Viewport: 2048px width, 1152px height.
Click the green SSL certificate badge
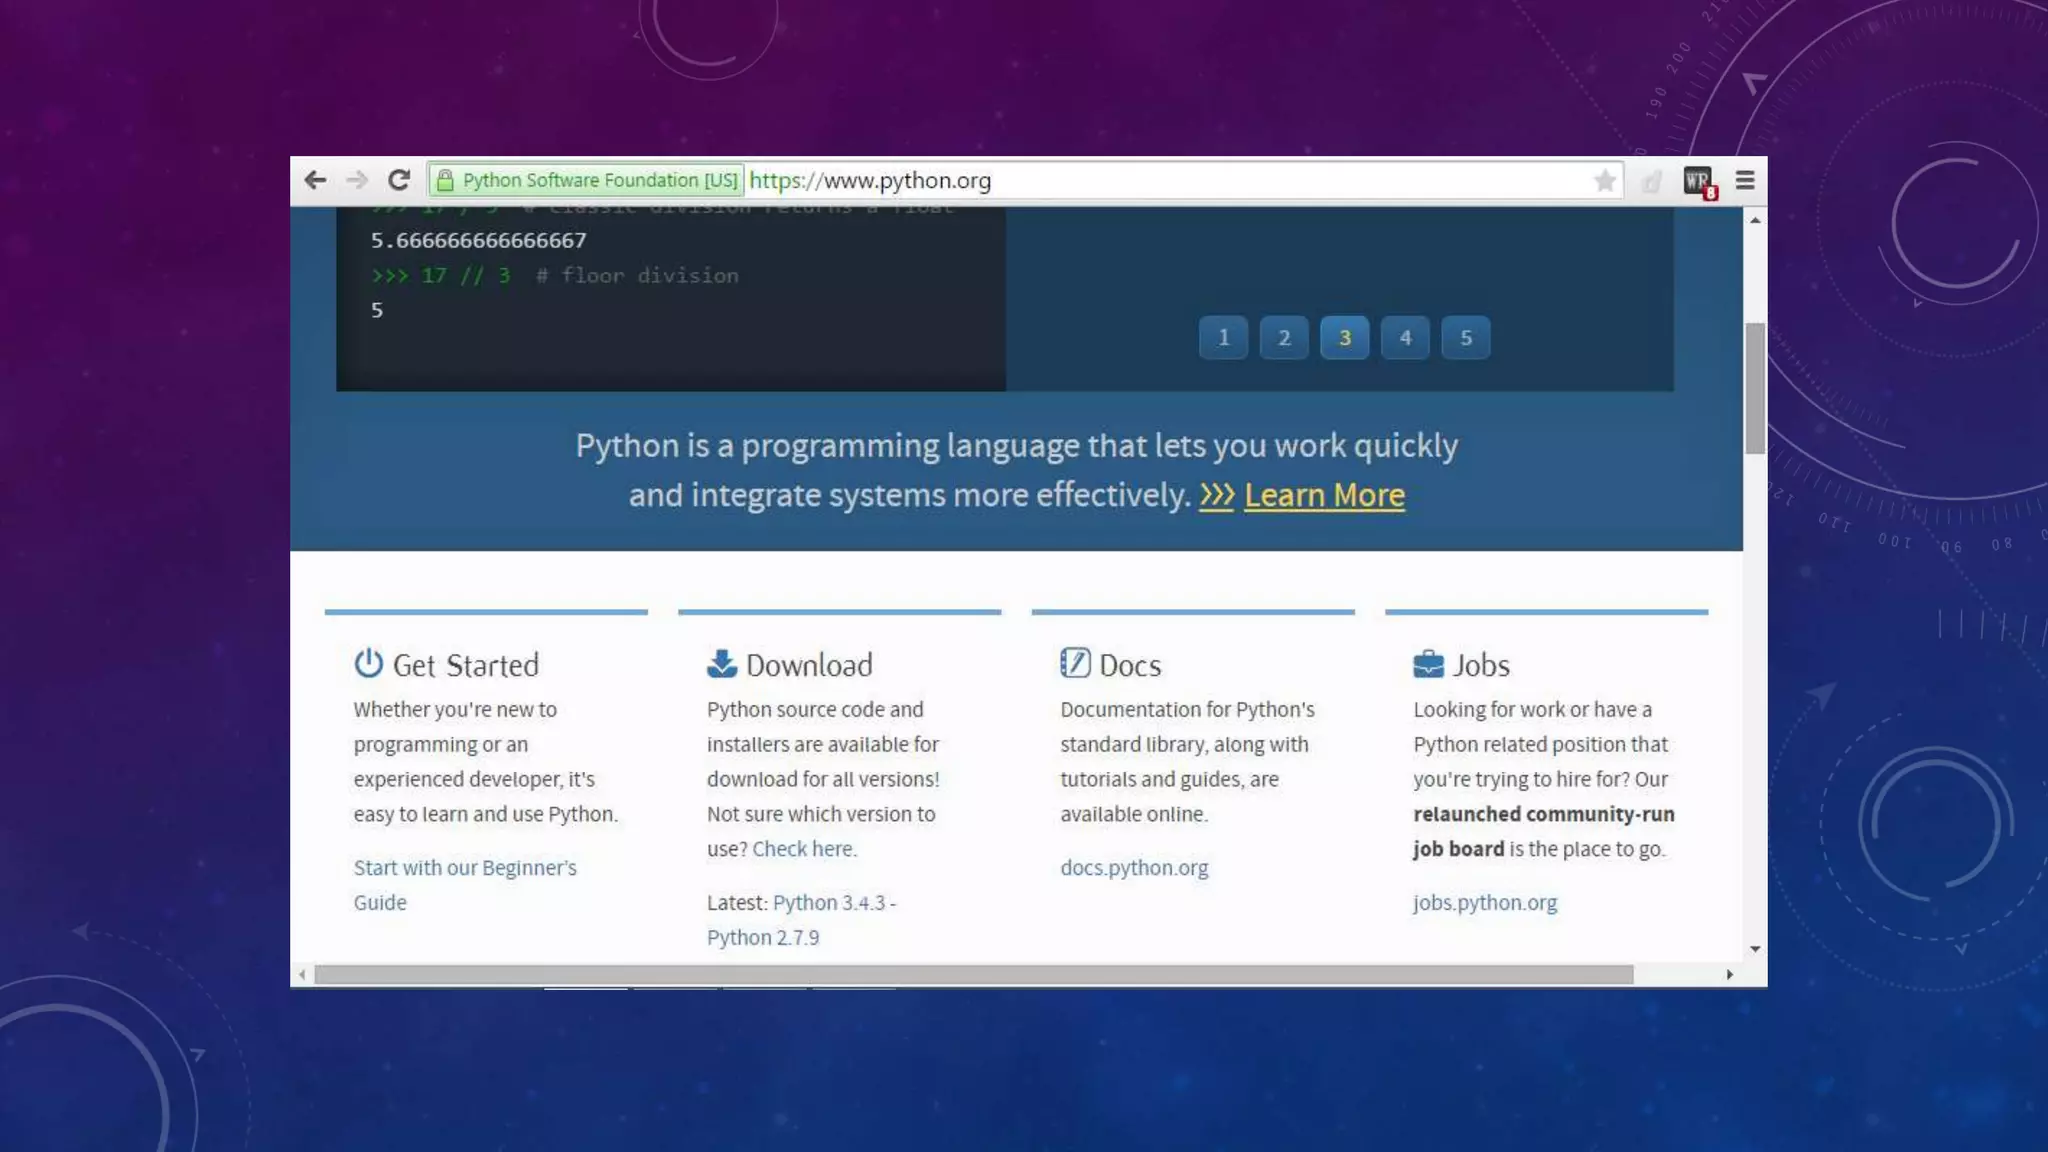(x=587, y=180)
